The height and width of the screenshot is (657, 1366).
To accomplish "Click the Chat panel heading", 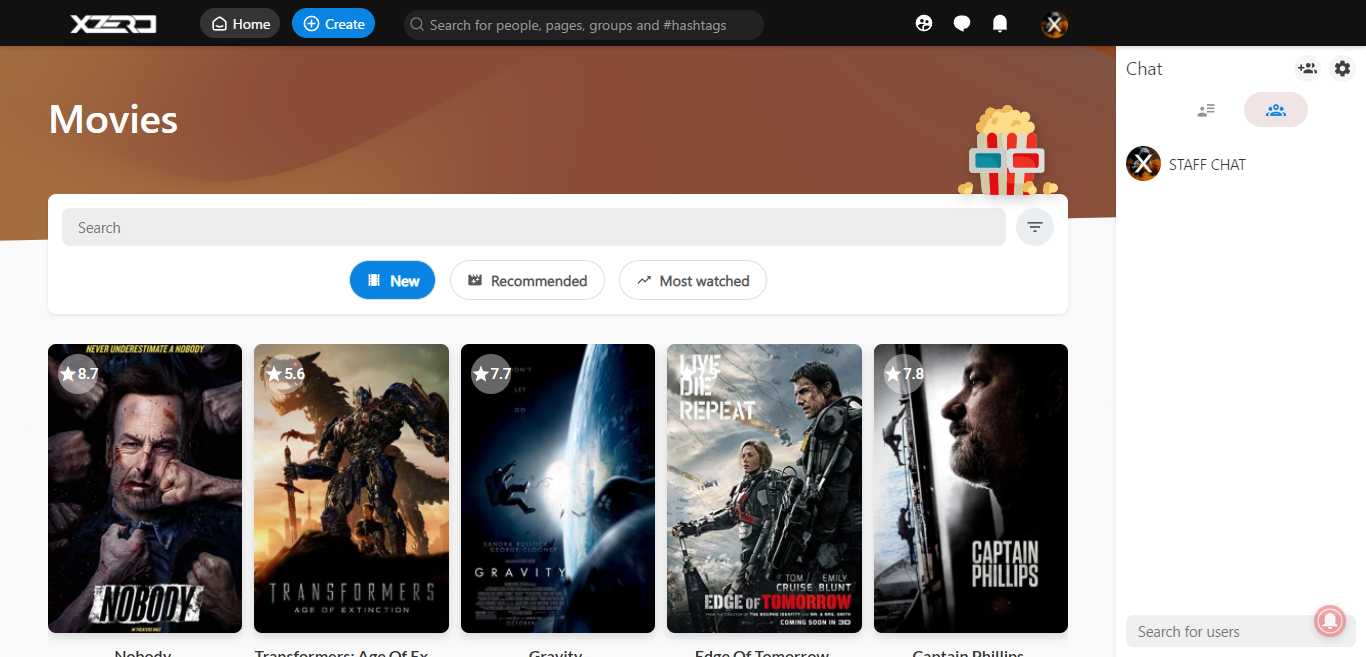I will [1144, 69].
